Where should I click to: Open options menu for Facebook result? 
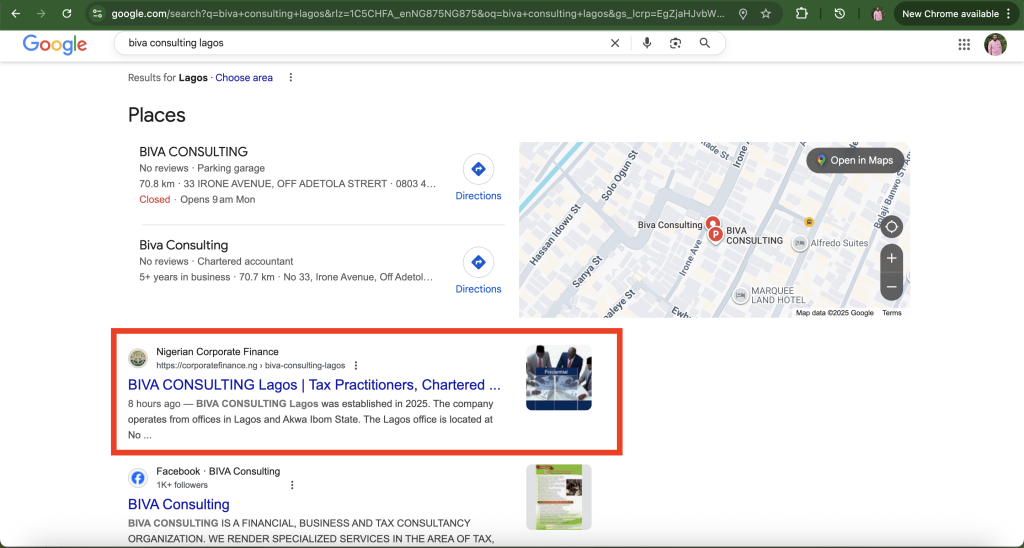click(292, 485)
